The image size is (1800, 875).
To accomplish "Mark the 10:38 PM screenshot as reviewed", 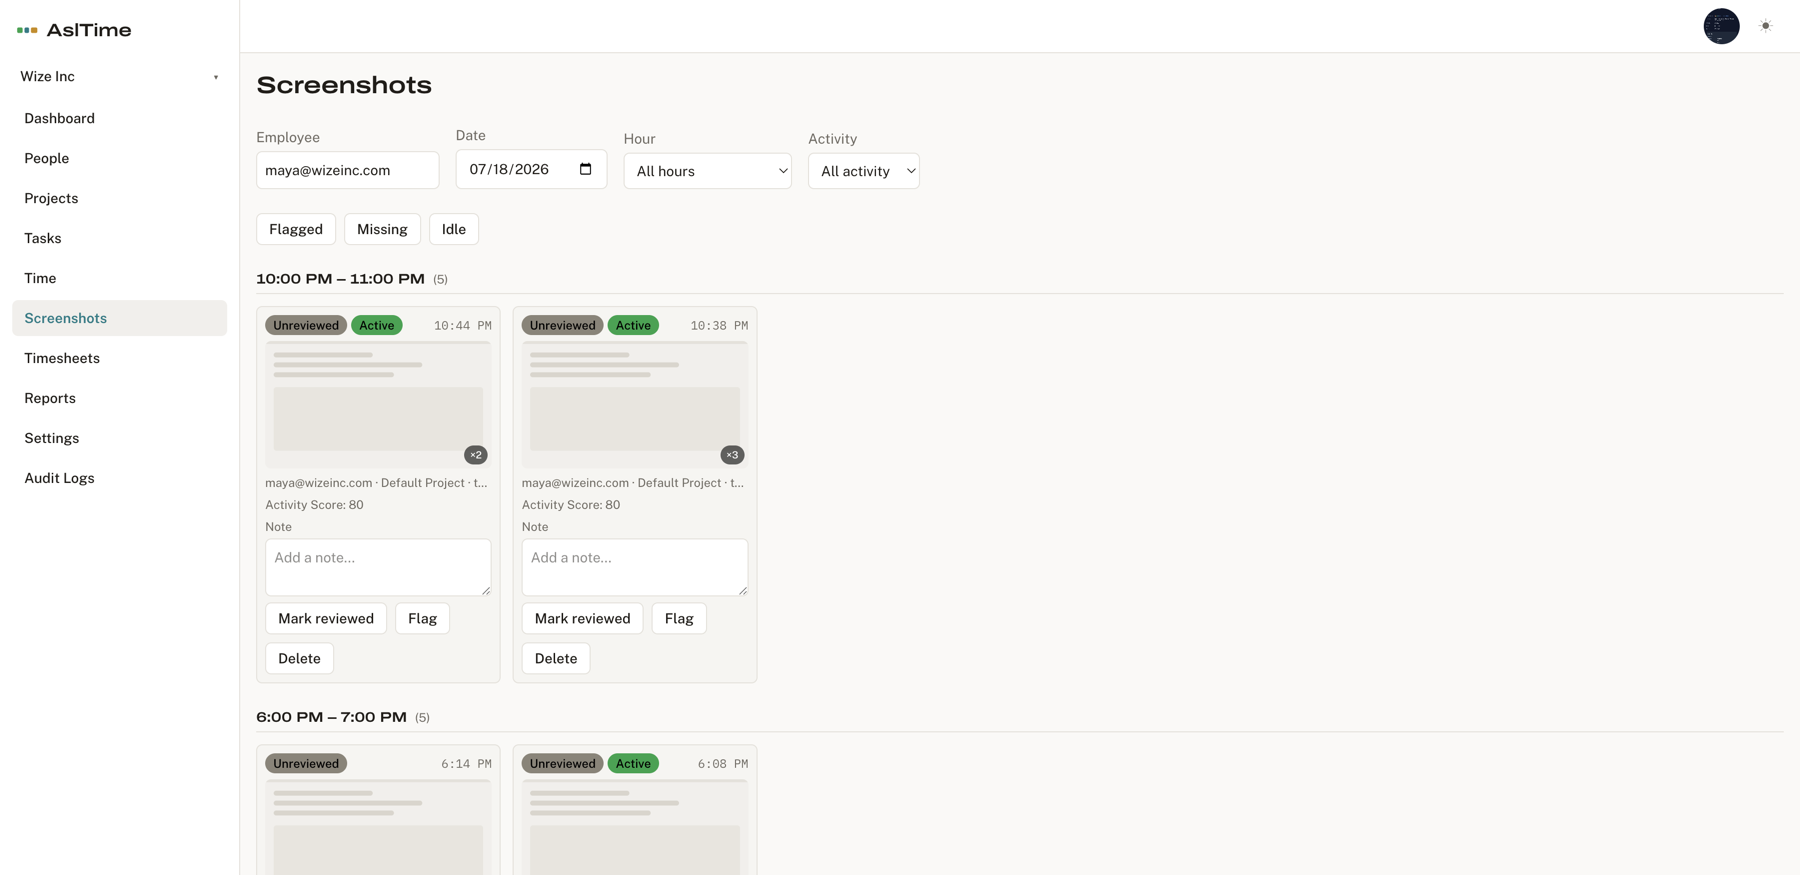I will 582,618.
